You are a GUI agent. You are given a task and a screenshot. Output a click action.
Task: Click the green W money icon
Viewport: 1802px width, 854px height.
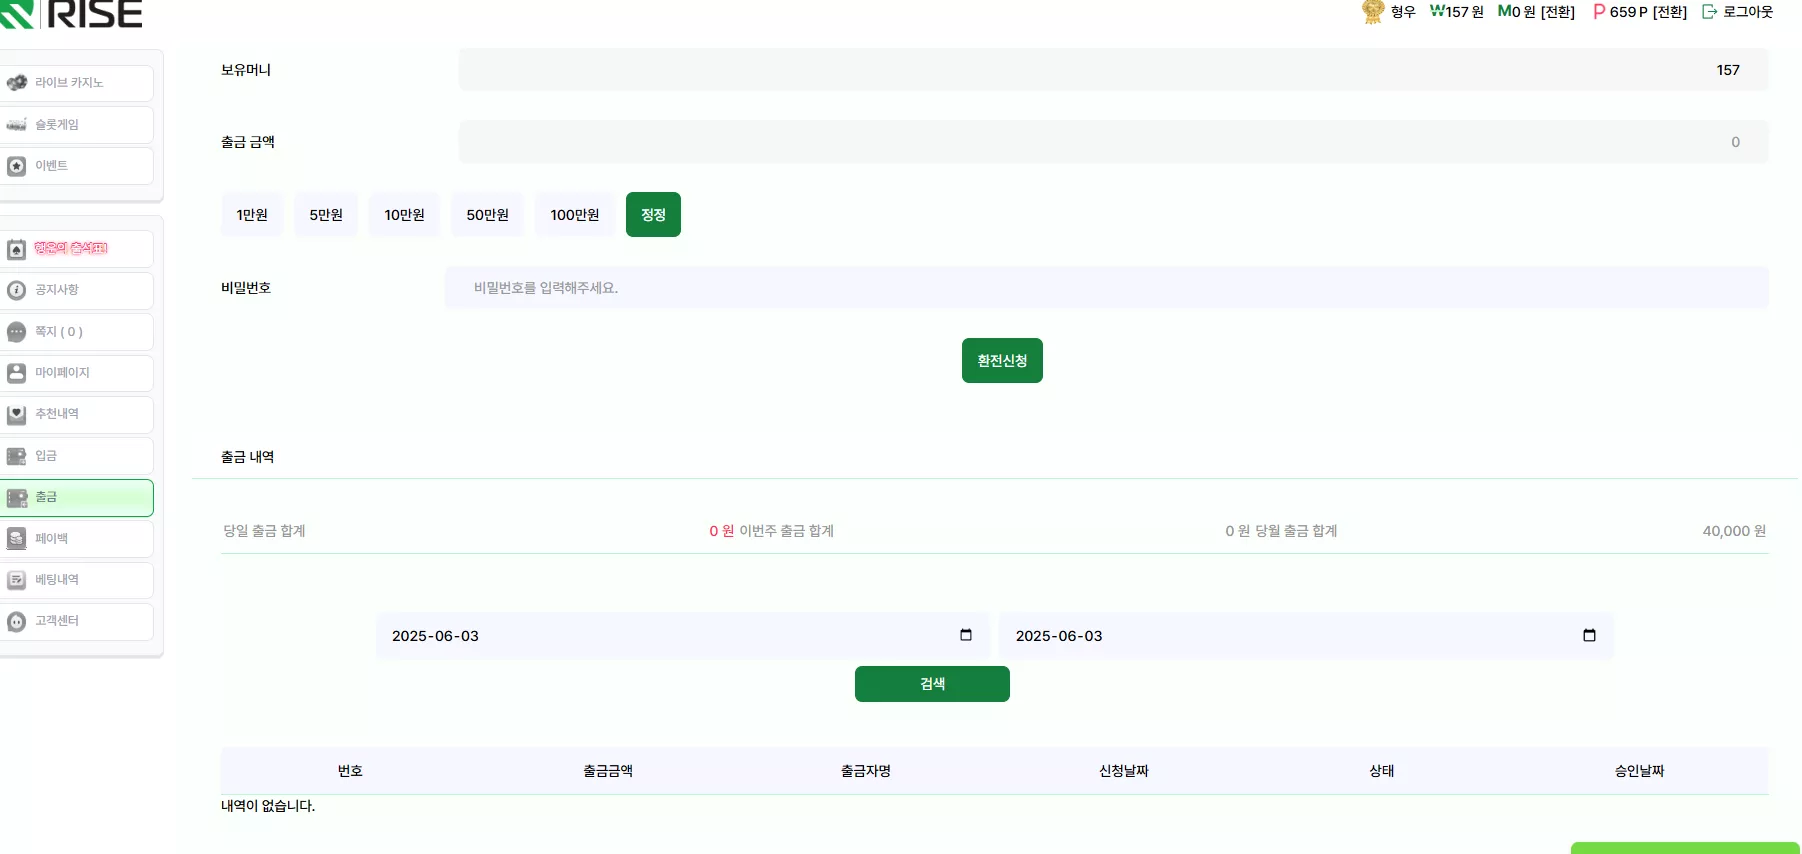tap(1437, 11)
